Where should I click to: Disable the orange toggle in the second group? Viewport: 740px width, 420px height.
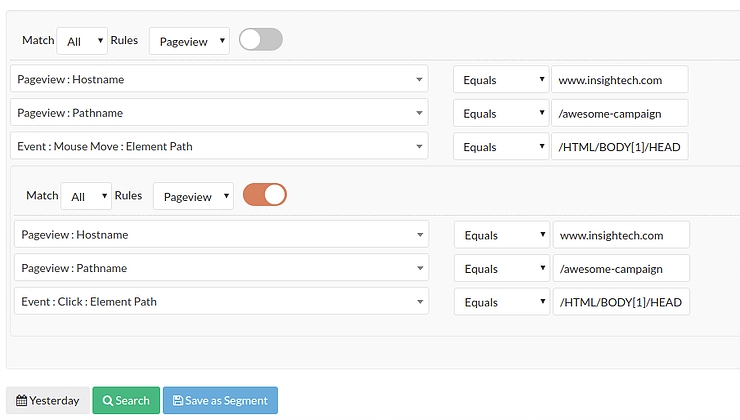pos(265,194)
